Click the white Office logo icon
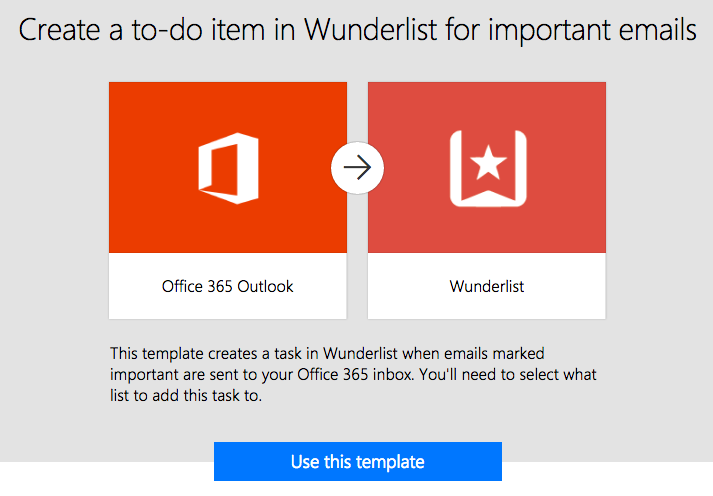This screenshot has height=496, width=713. [x=228, y=165]
